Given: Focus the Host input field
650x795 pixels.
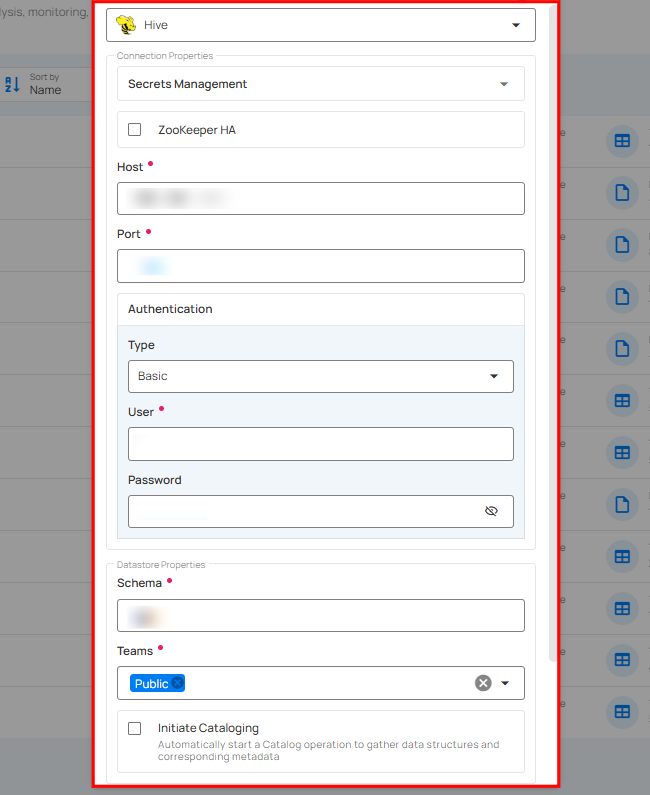Looking at the screenshot, I should [x=320, y=198].
